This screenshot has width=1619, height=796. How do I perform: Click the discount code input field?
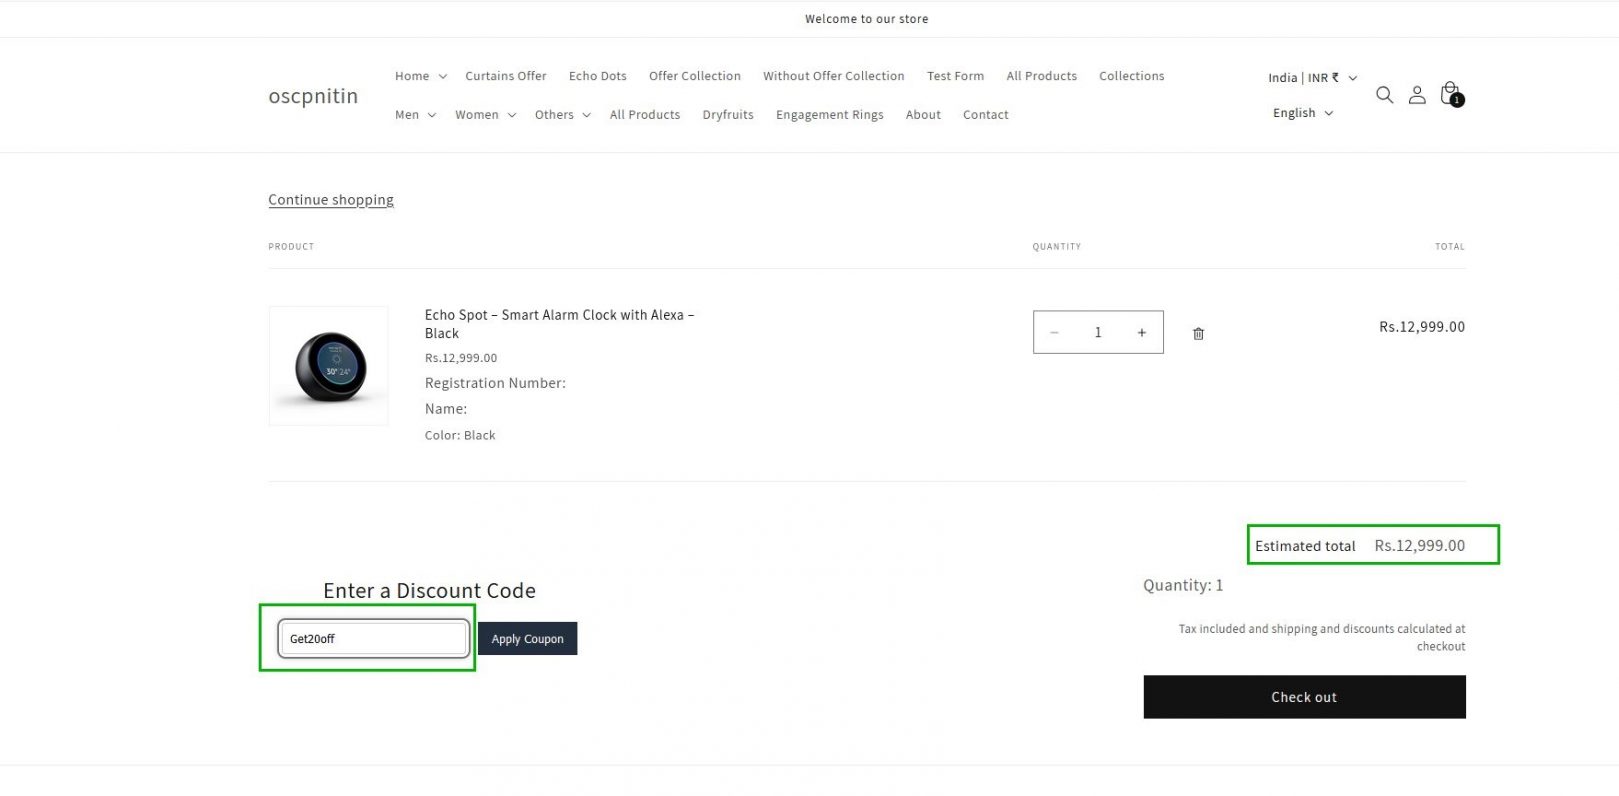373,639
